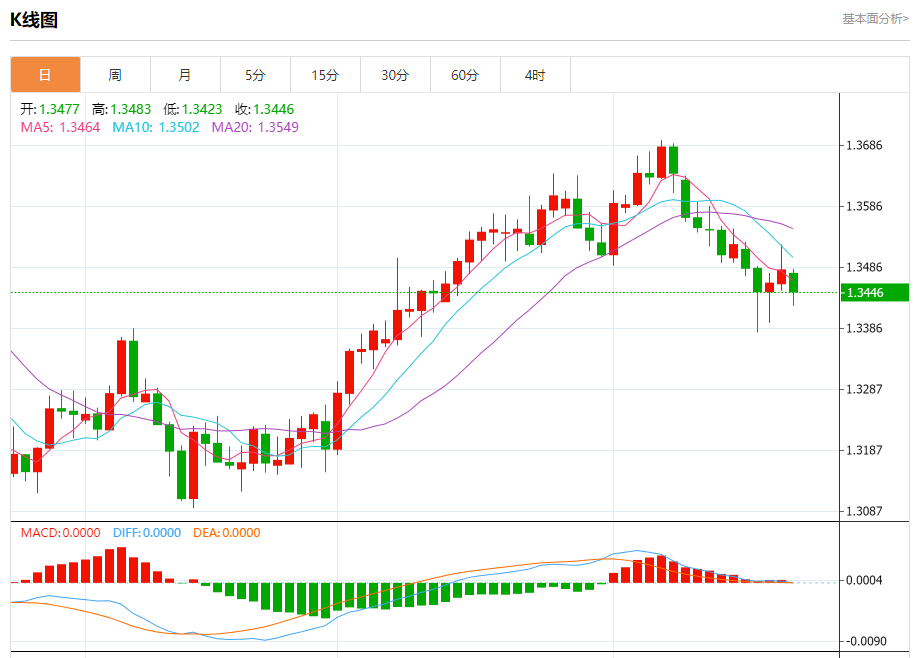
Task: Click the 1.3586 price axis label
Action: click(x=864, y=206)
